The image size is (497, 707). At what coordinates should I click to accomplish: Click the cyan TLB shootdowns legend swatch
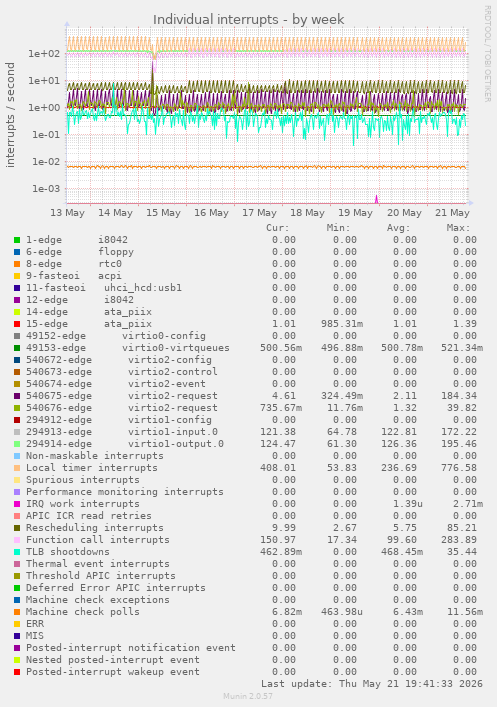click(17, 552)
